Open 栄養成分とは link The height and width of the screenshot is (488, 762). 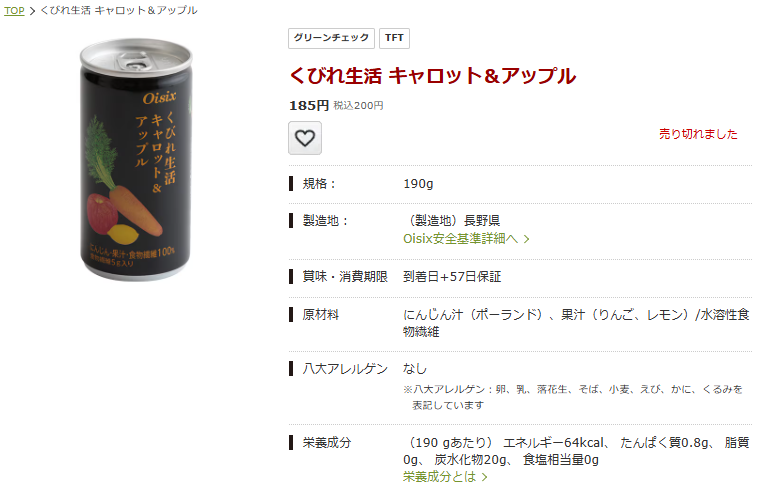click(x=439, y=476)
